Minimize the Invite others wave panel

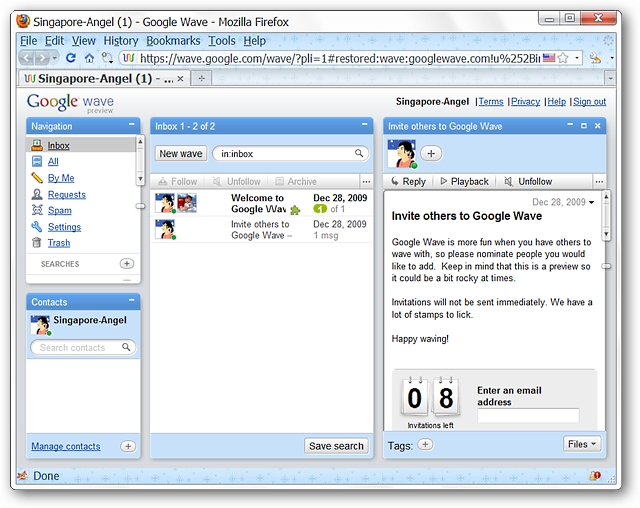tap(570, 124)
